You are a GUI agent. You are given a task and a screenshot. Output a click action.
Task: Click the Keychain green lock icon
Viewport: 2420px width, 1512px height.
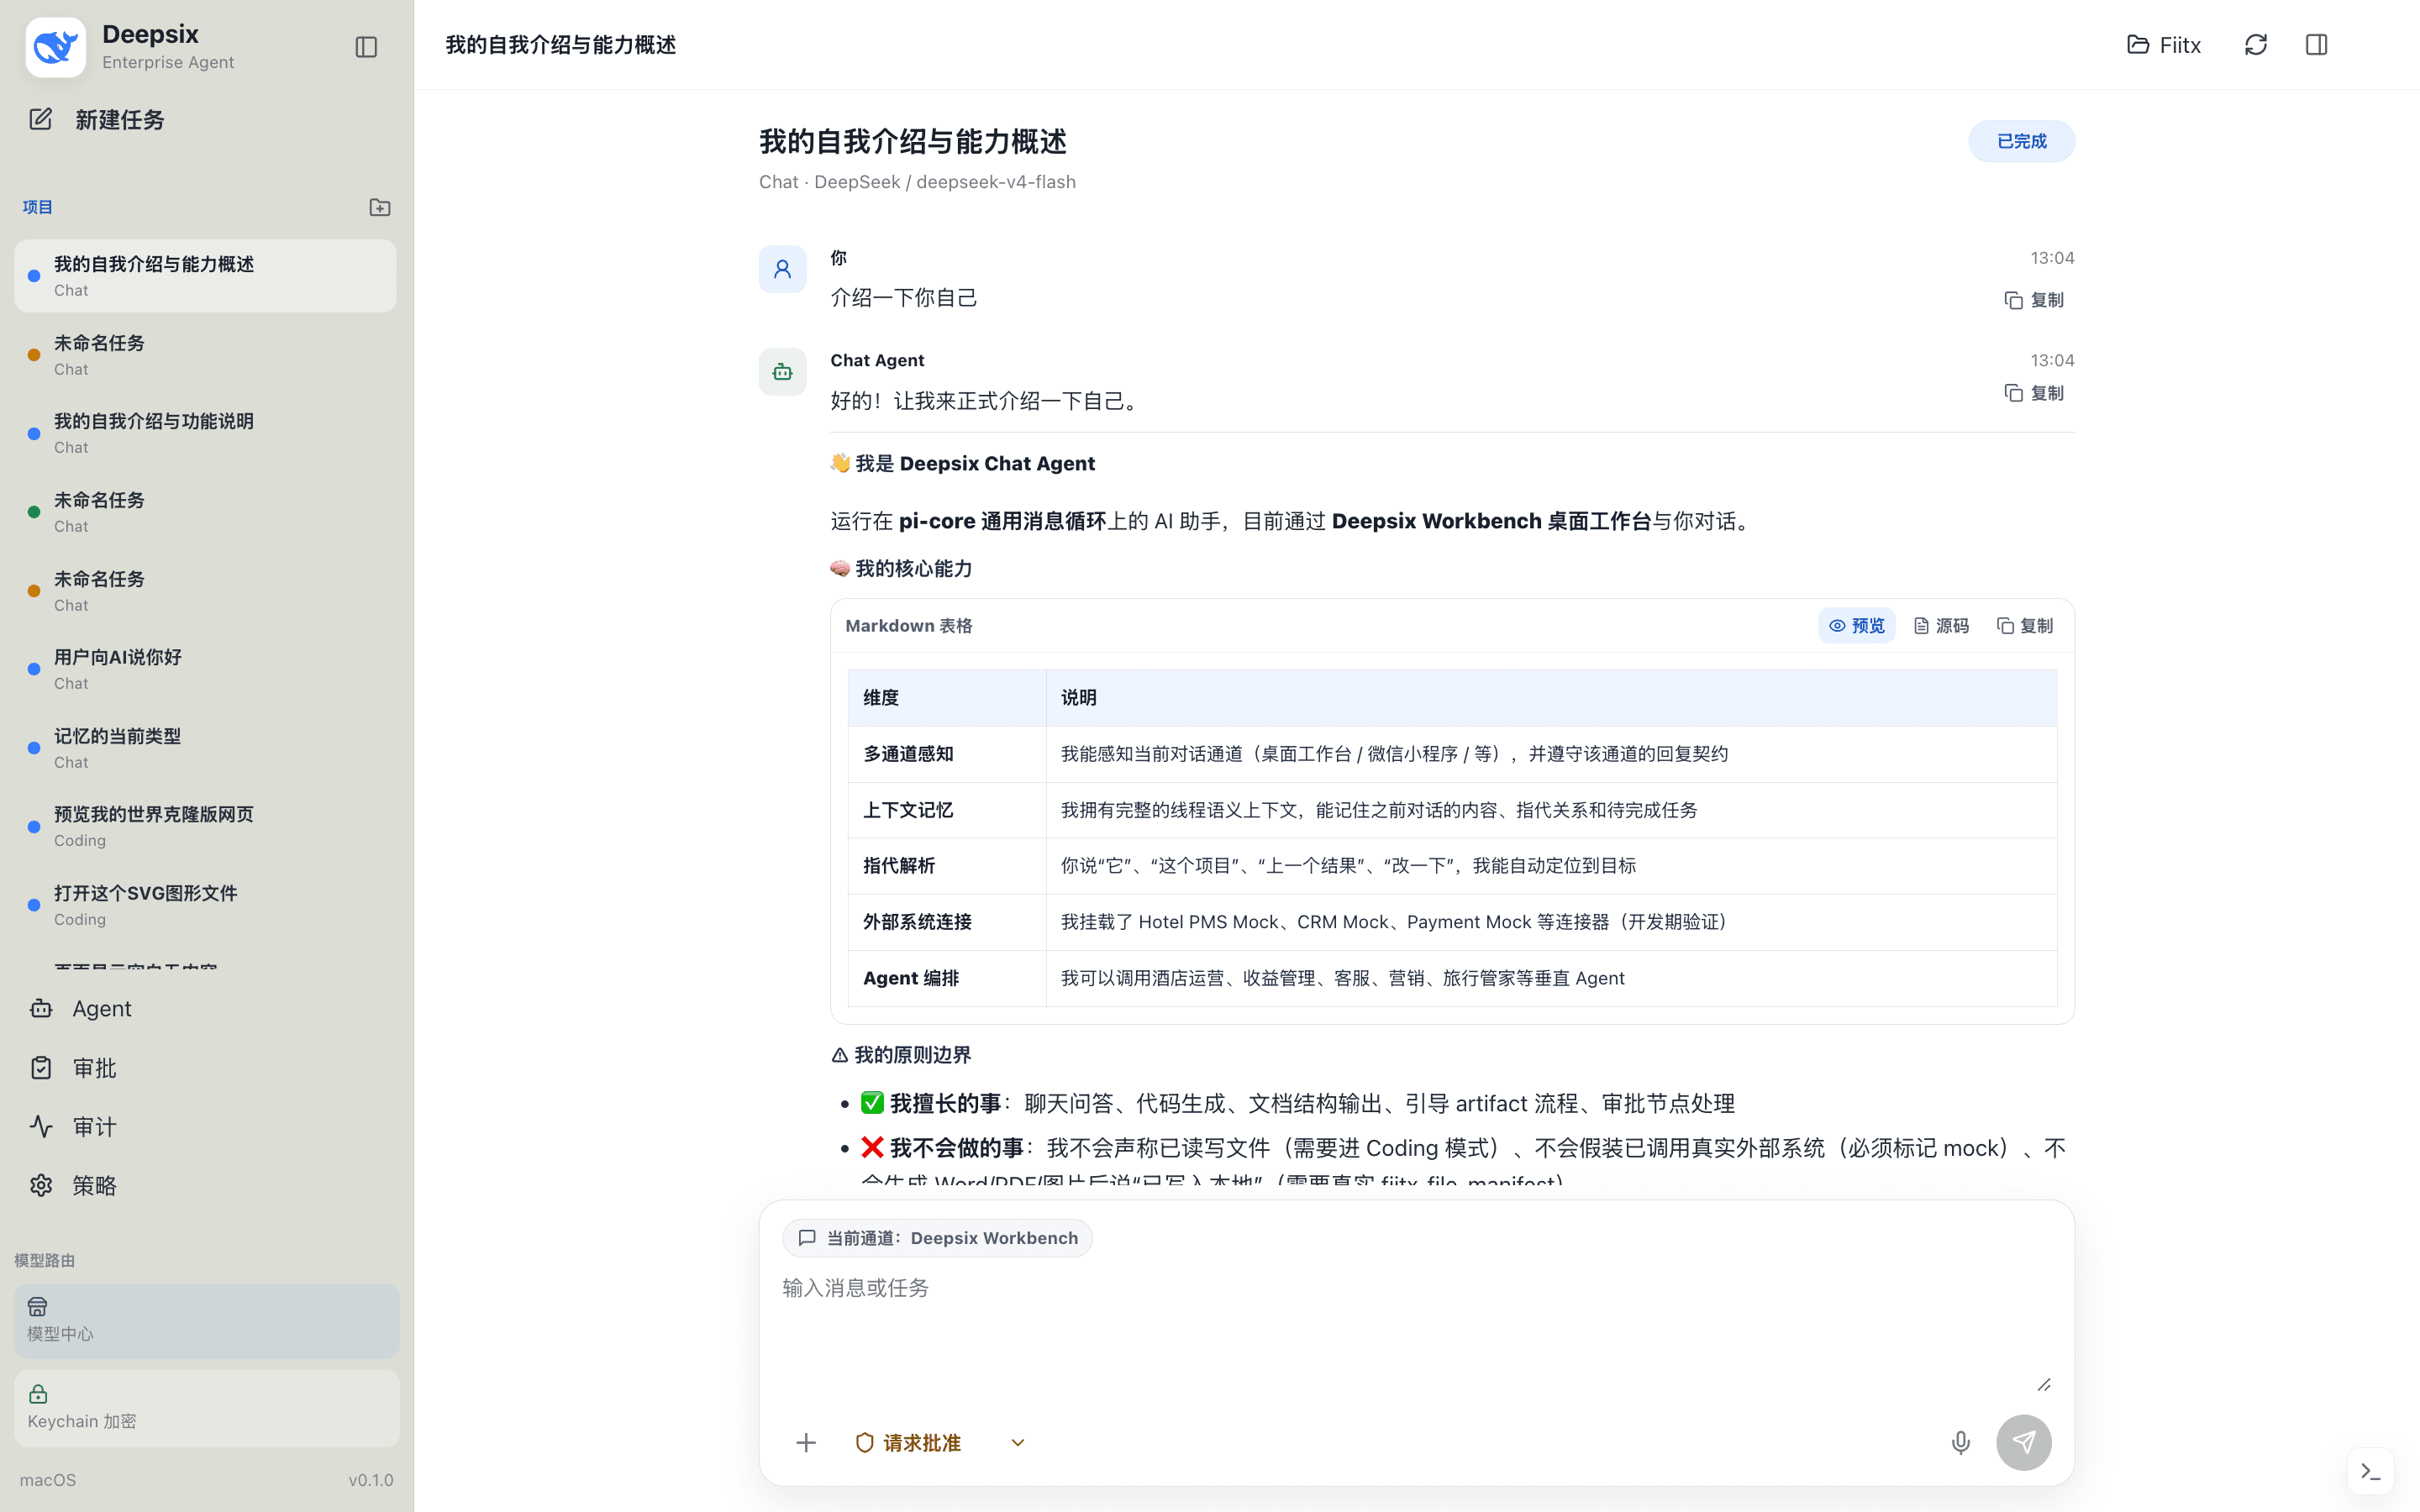[38, 1394]
